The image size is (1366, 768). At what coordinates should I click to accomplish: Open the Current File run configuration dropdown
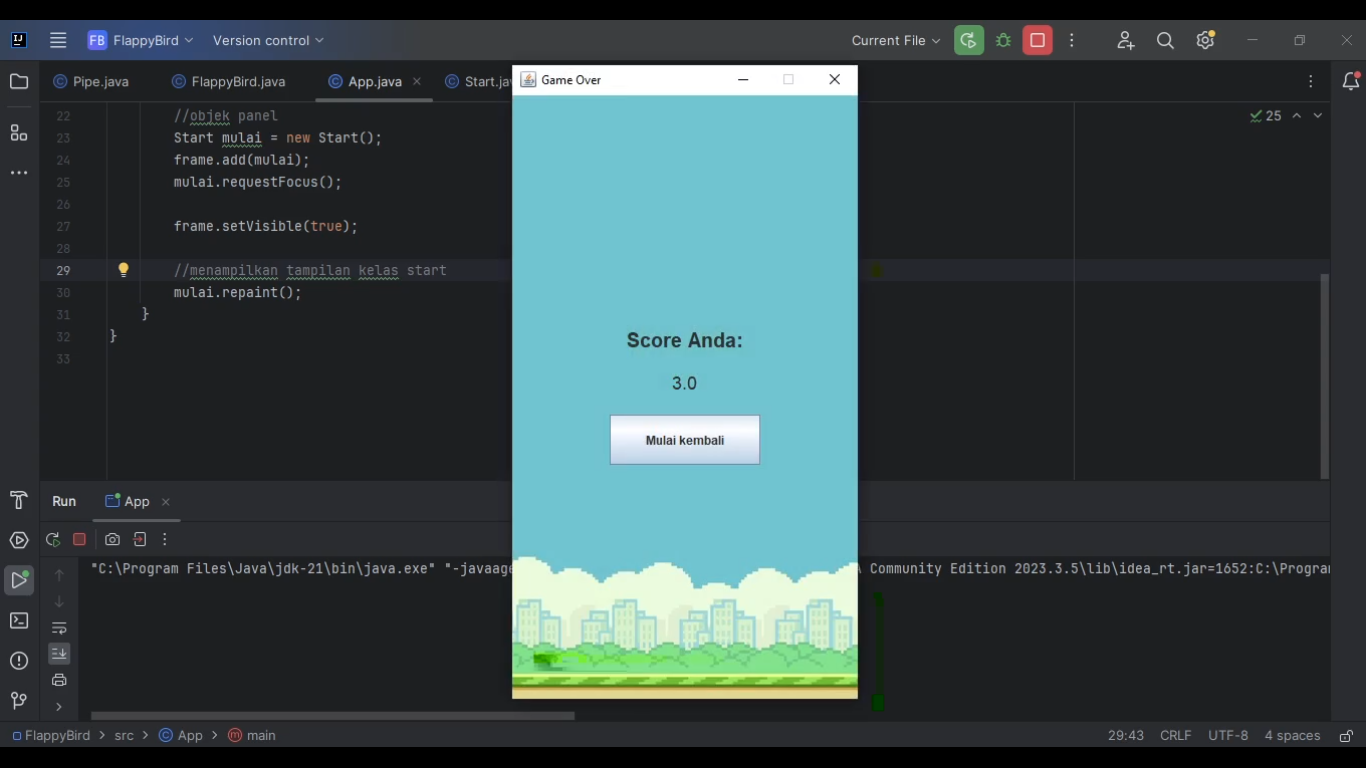click(x=895, y=41)
